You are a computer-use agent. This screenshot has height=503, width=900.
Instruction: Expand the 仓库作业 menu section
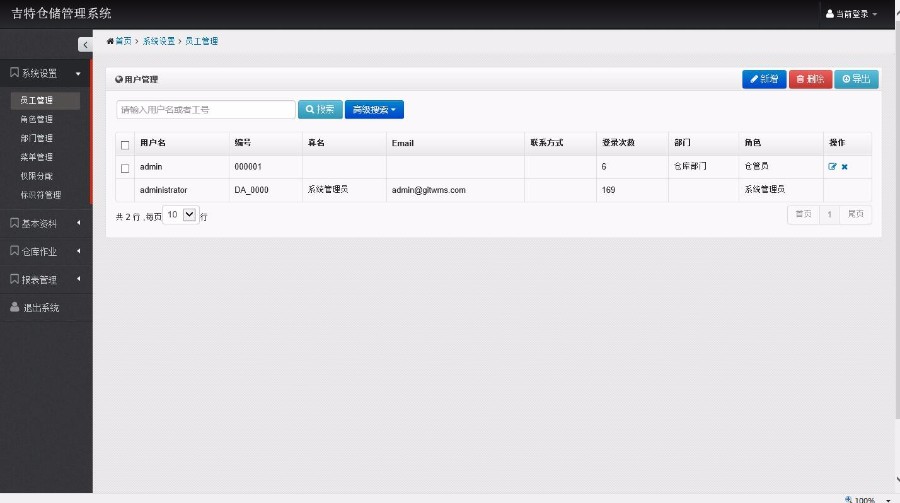pyautogui.click(x=45, y=252)
